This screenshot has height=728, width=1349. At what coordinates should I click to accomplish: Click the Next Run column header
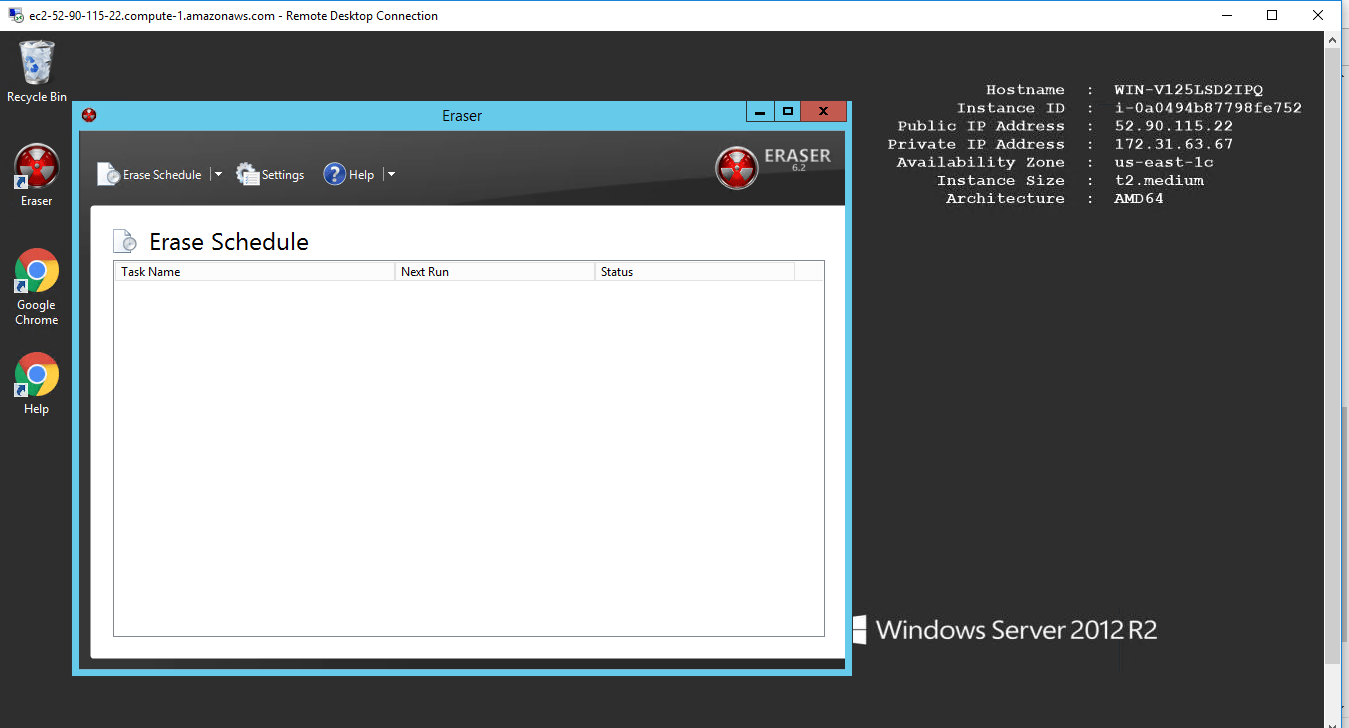click(494, 272)
